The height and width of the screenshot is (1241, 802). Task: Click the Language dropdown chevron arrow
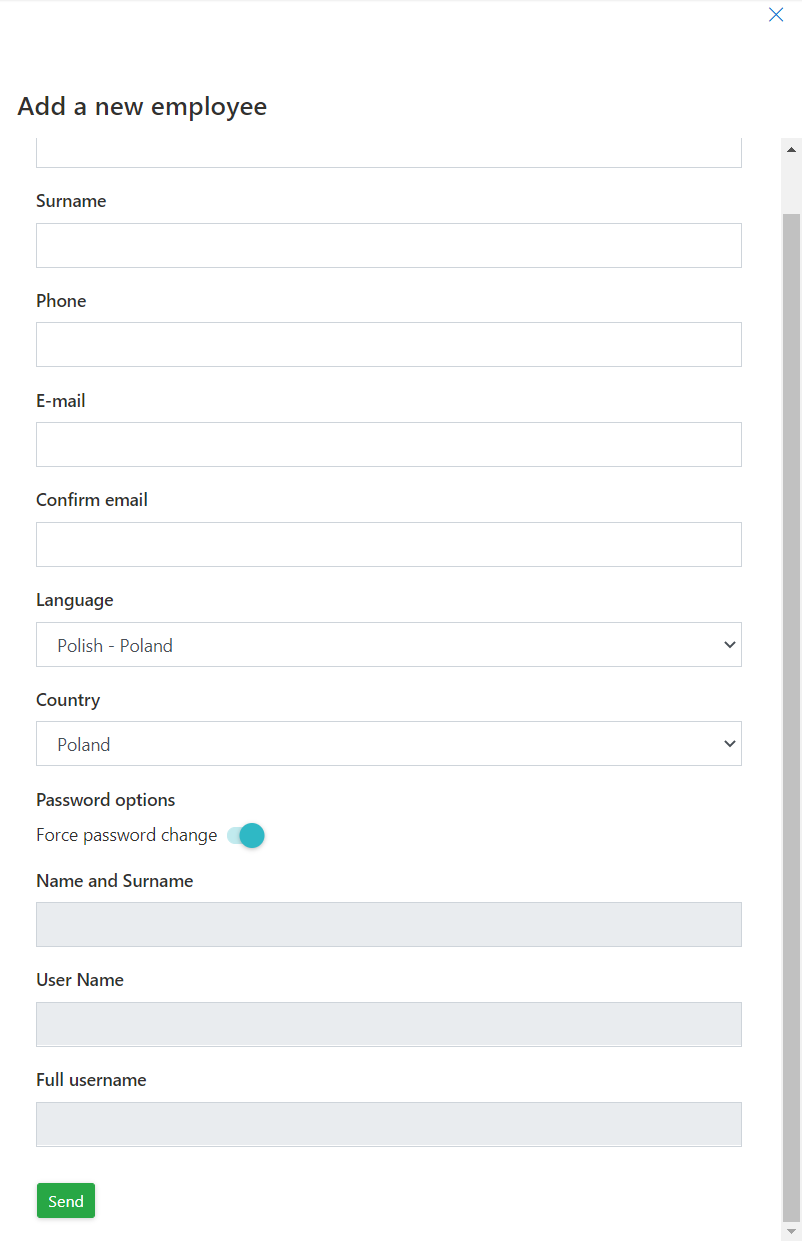tap(729, 645)
